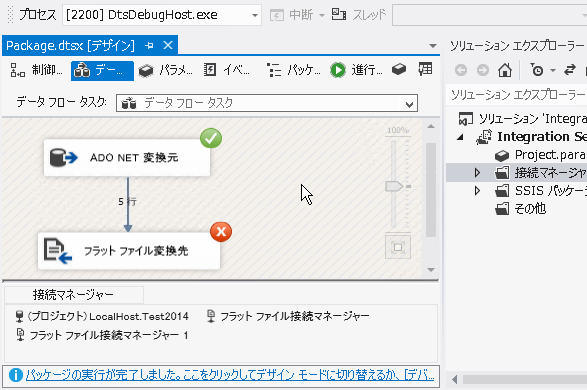Switch to the イベント ハンドラー tab
The image size is (587, 390).
226,70
